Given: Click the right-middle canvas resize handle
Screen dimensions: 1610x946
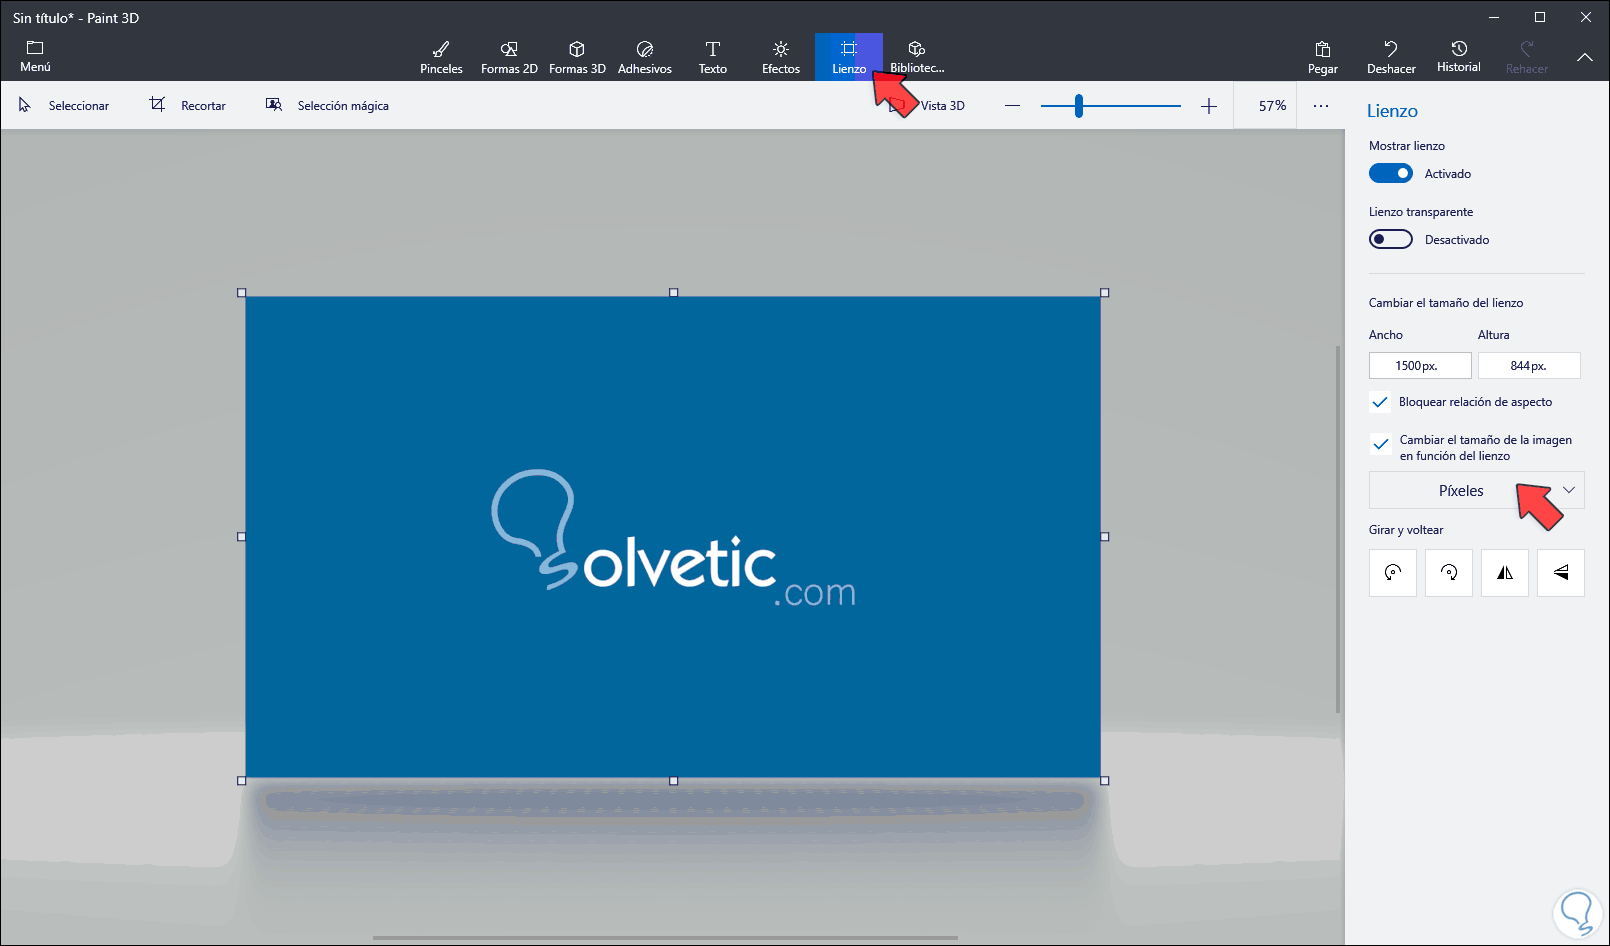Looking at the screenshot, I should click(1105, 537).
